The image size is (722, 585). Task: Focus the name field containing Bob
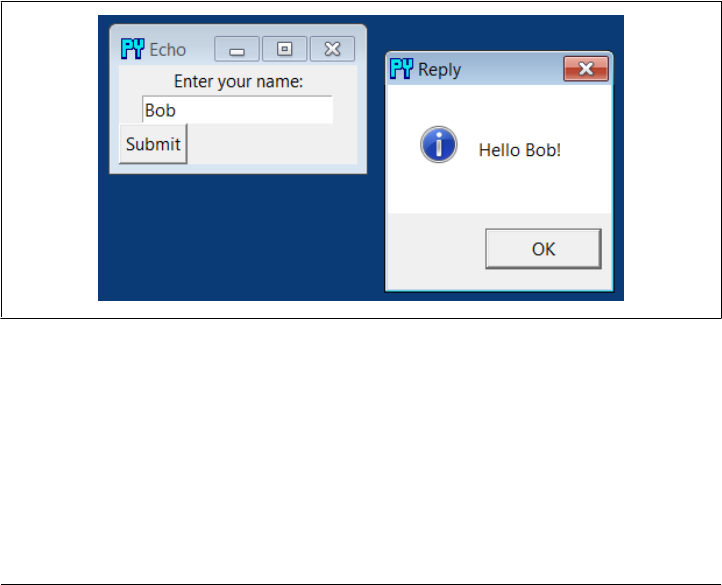pyautogui.click(x=237, y=110)
